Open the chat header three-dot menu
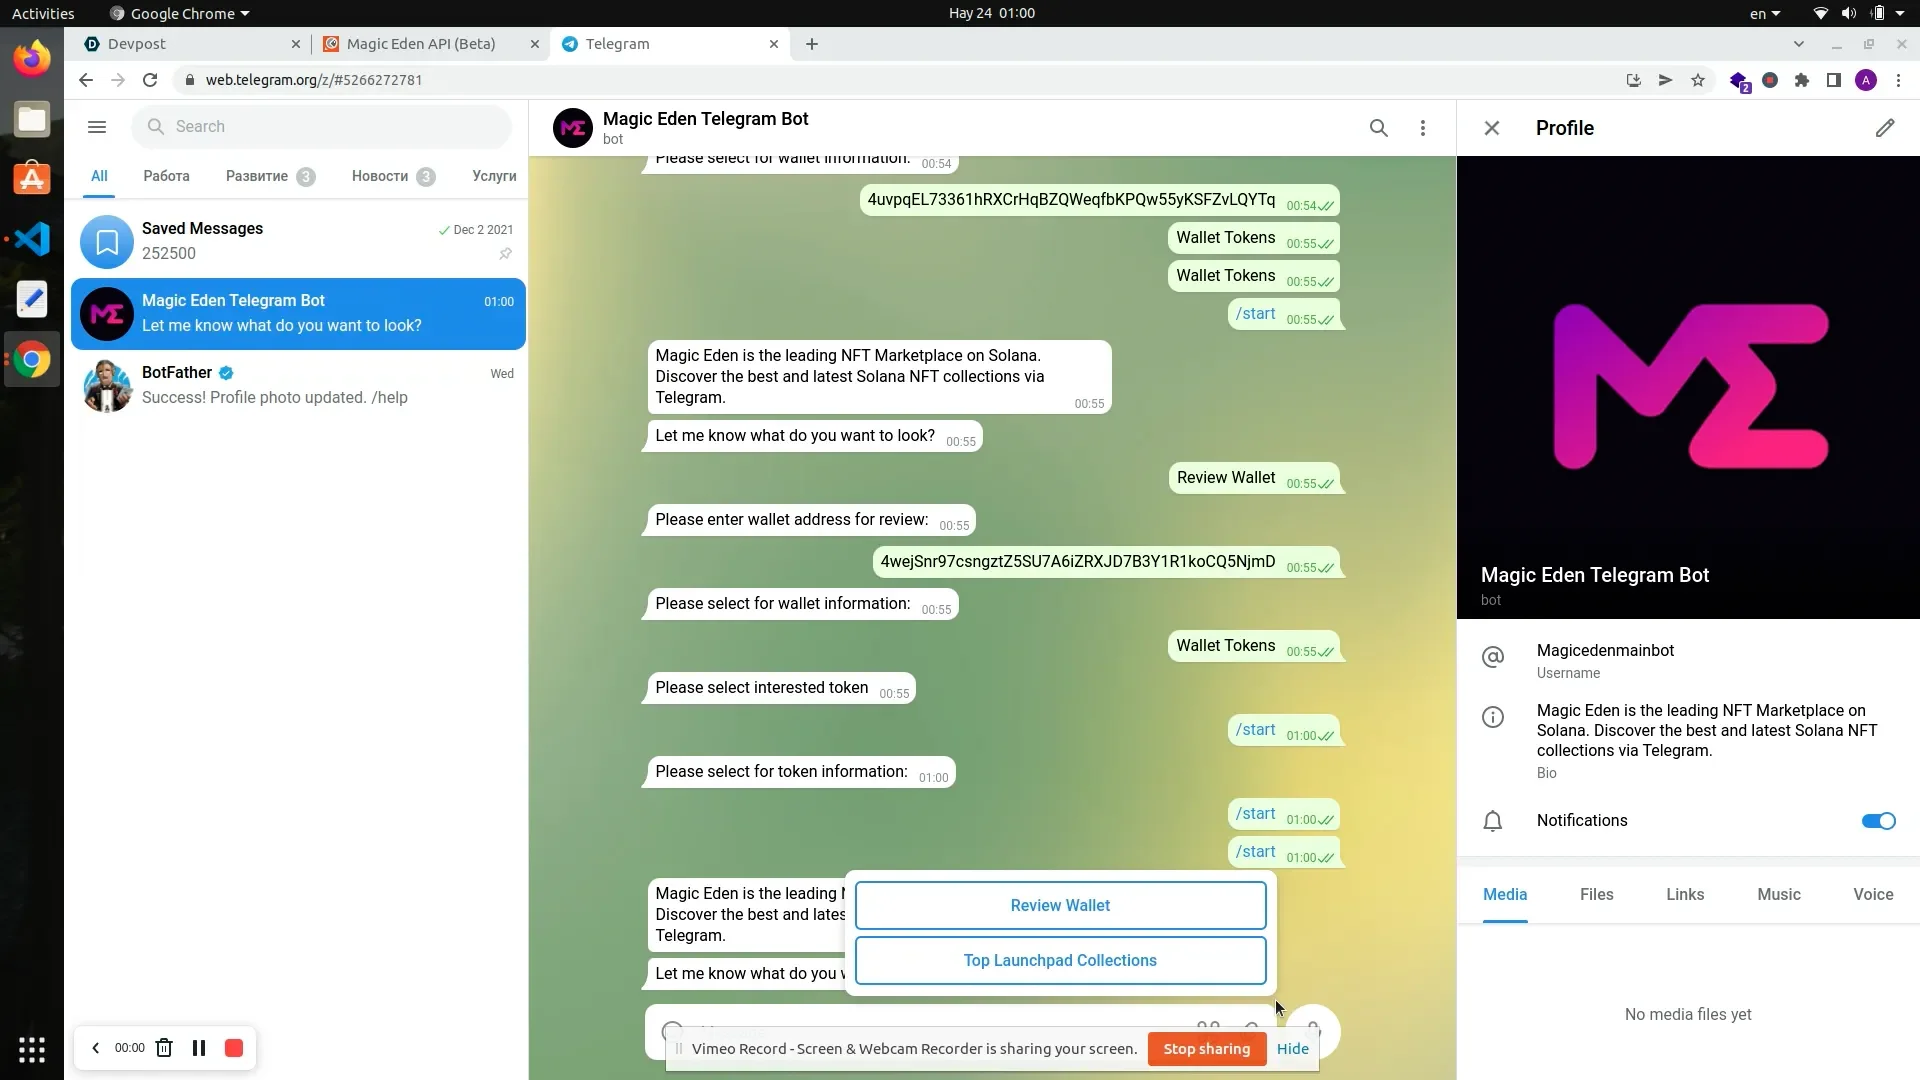 point(1423,128)
